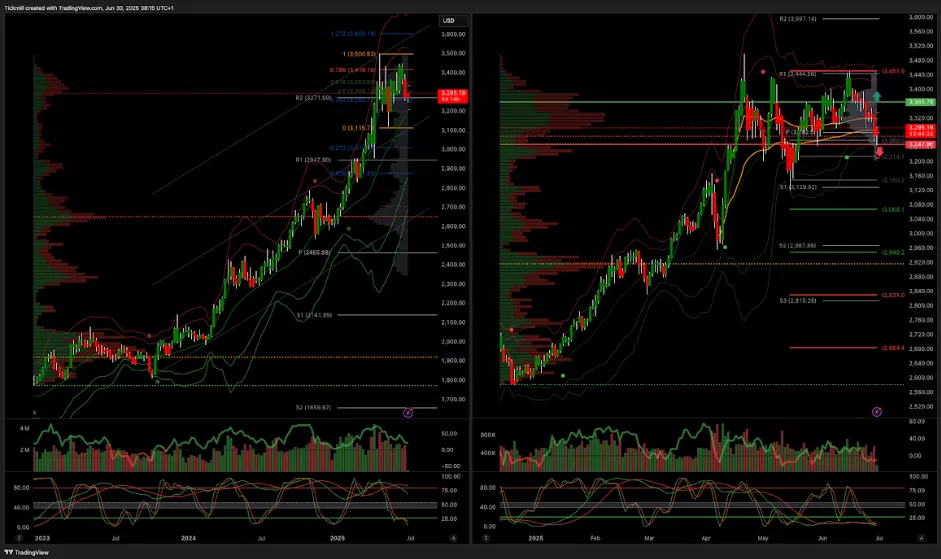Select the red 3,247.96 price label on right axis
This screenshot has width=941, height=559.
point(919,145)
